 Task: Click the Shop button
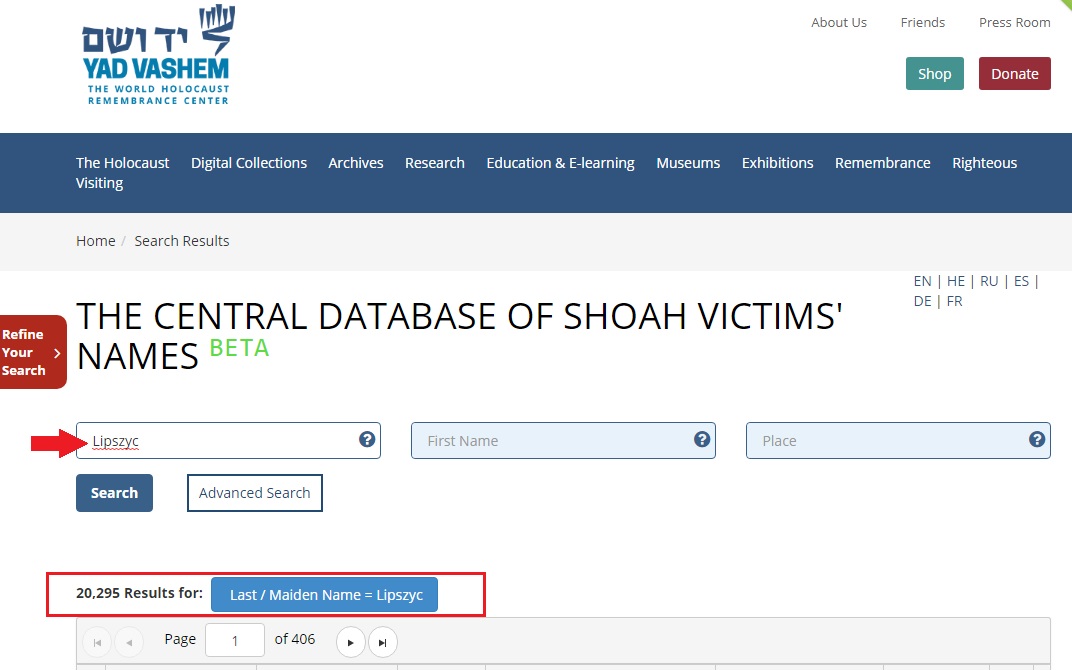934,74
